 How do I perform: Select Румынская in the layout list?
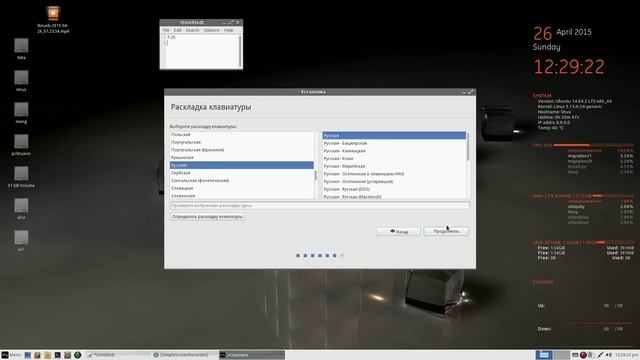[242, 158]
